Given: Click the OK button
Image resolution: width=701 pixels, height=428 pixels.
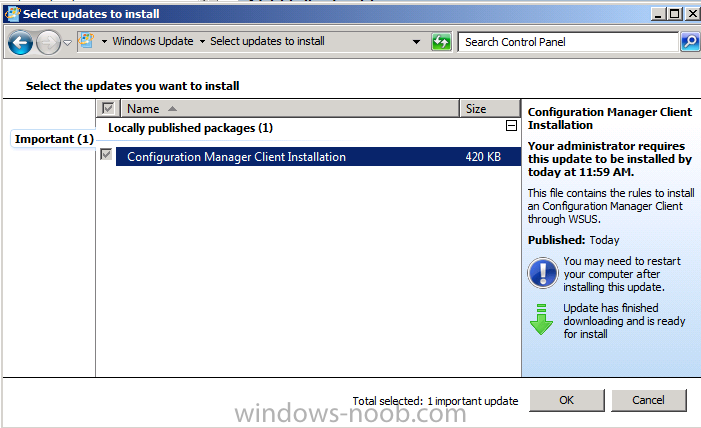Looking at the screenshot, I should point(567,400).
